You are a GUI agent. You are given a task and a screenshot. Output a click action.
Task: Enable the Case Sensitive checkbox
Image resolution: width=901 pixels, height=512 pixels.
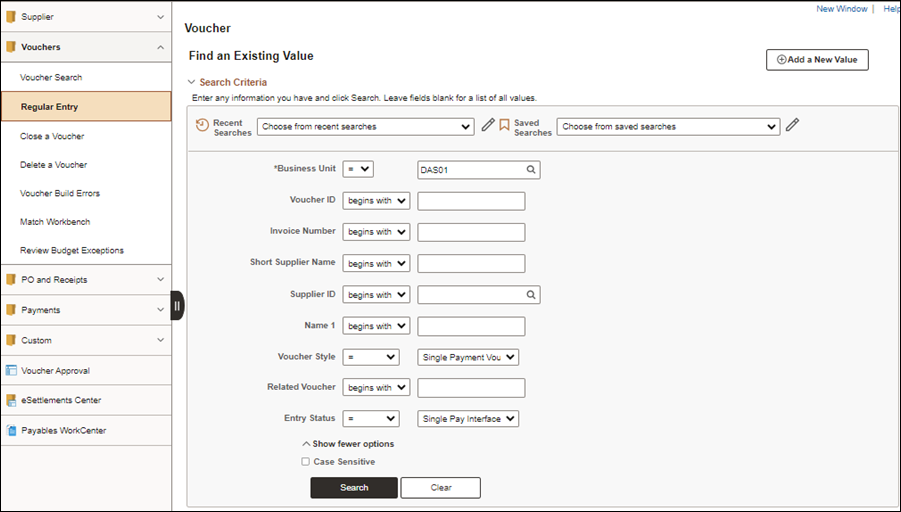(306, 462)
